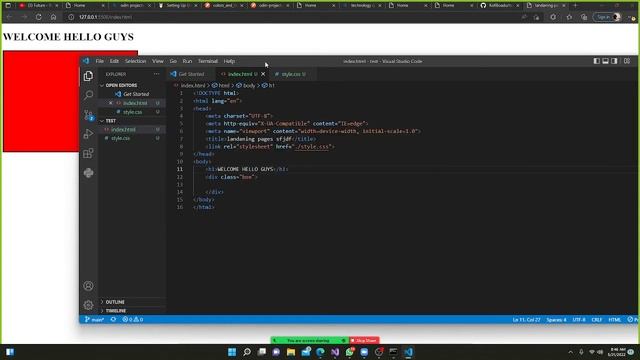Click the red box on the web page

click(x=41, y=101)
